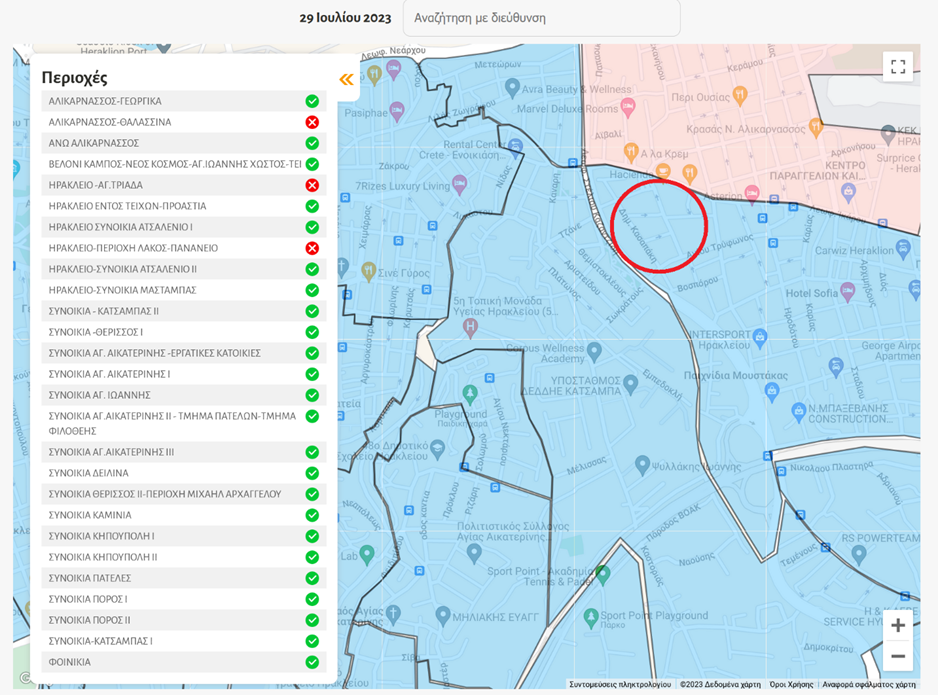
Task: Zoom in using the plus button
Action: click(x=897, y=626)
